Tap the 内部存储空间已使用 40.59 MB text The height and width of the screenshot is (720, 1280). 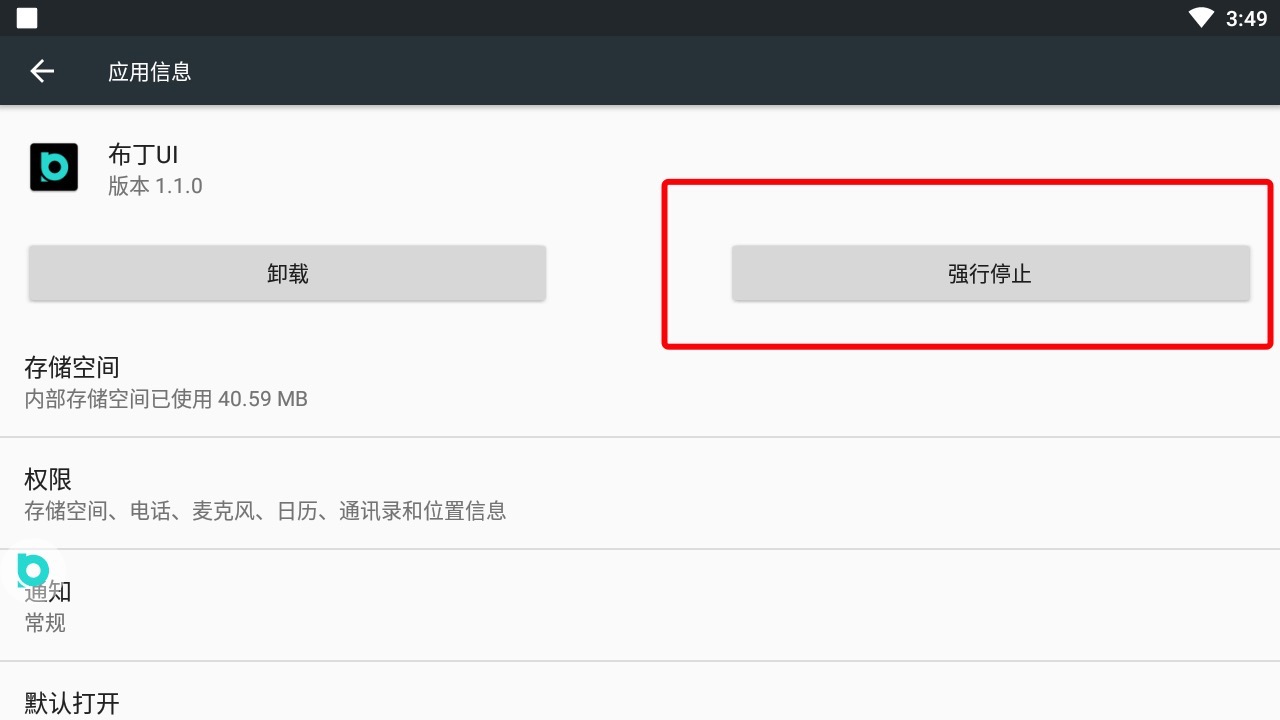point(166,399)
